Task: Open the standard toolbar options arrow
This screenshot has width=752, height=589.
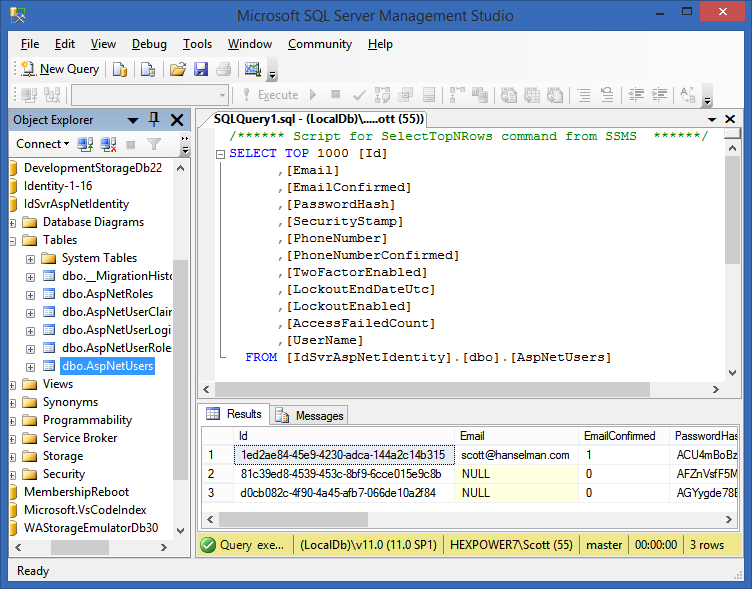Action: pyautogui.click(x=272, y=73)
